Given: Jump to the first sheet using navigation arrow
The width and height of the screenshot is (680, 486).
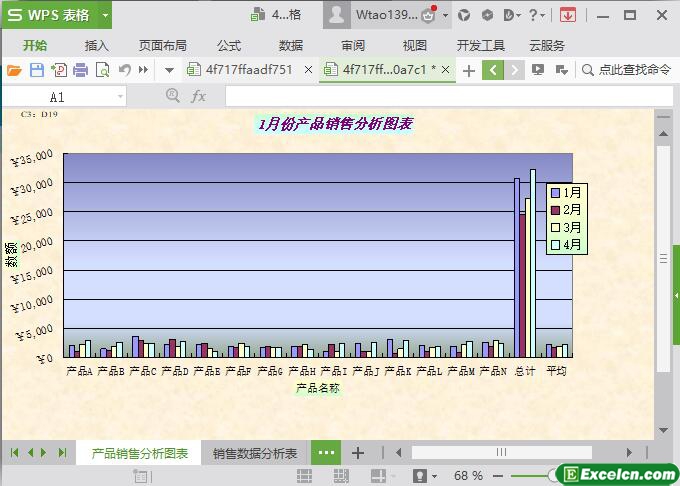Looking at the screenshot, I should [x=14, y=453].
